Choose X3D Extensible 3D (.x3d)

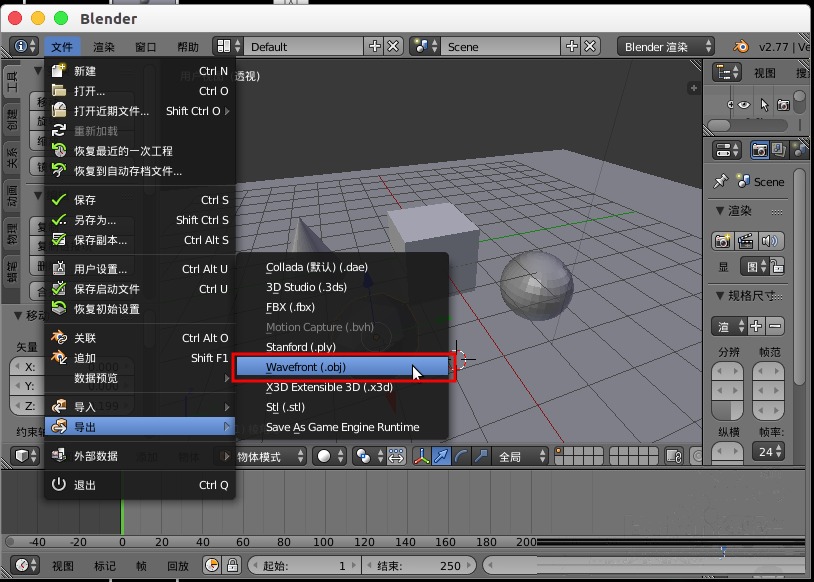342,387
